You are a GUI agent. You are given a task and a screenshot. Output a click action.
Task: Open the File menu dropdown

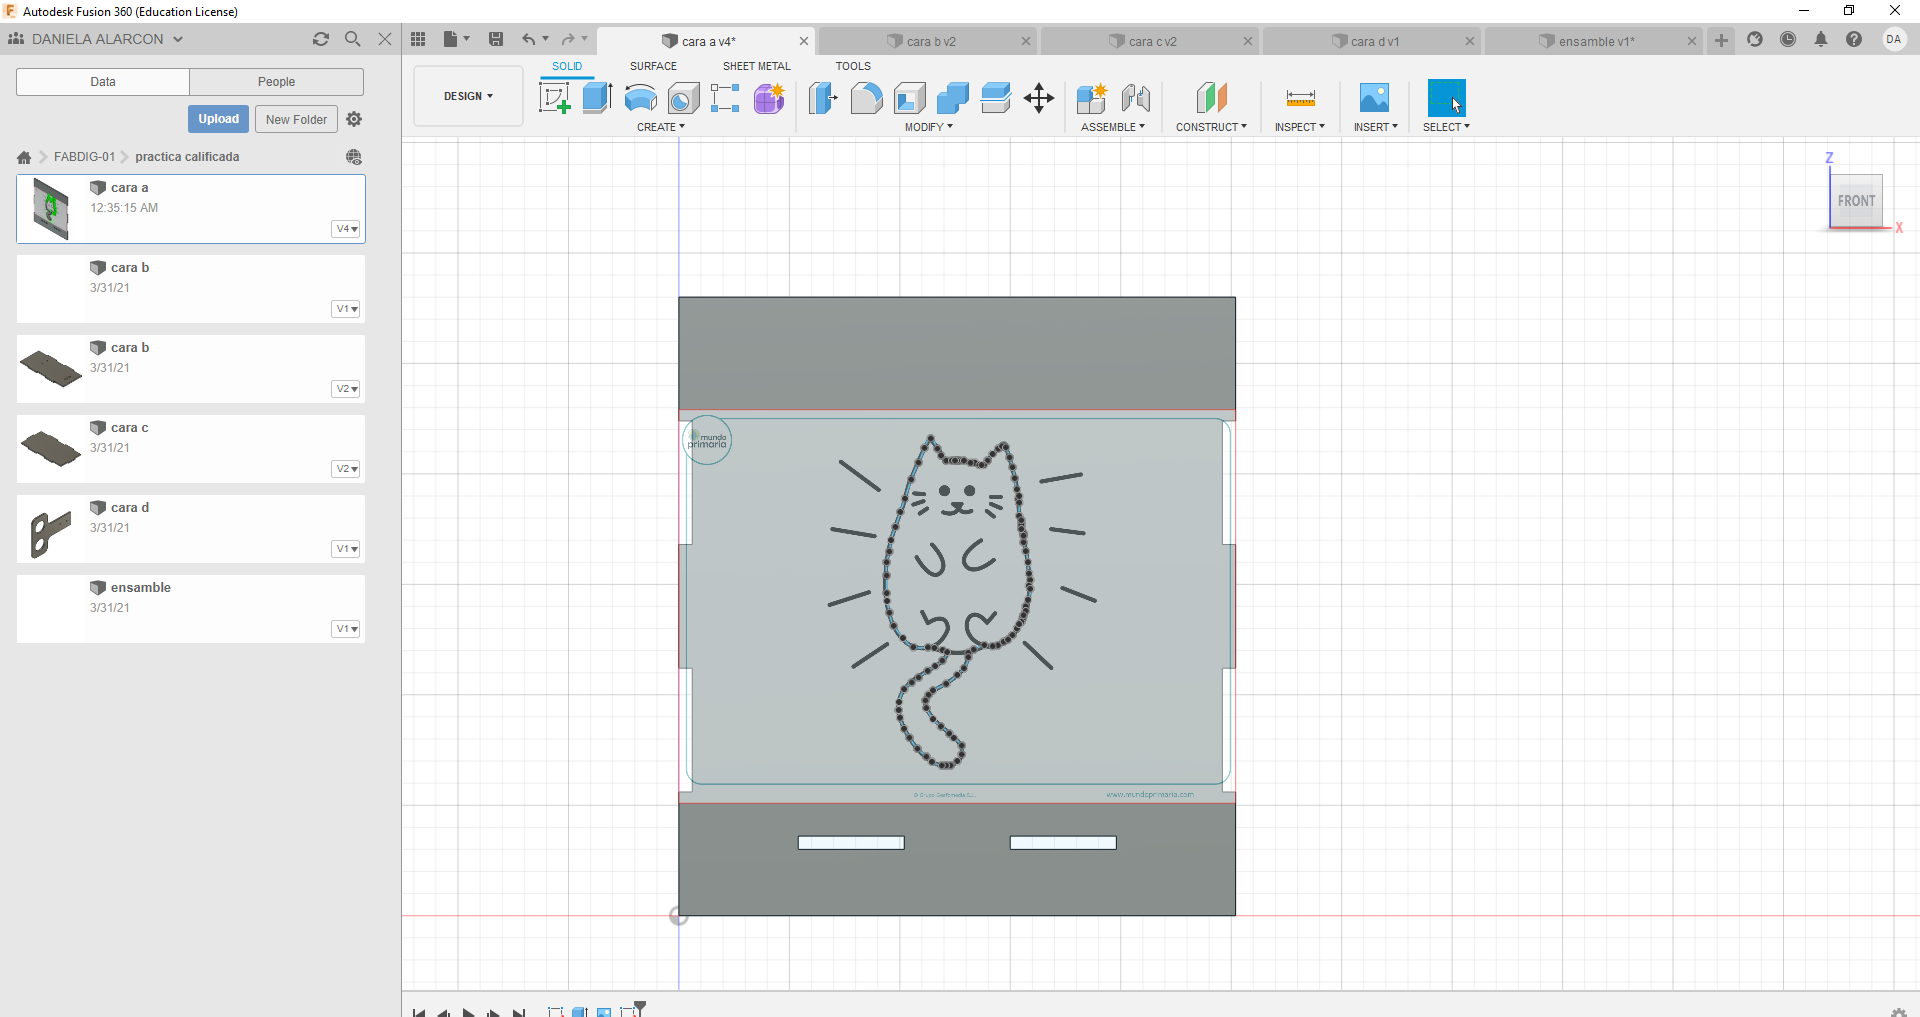coord(456,39)
